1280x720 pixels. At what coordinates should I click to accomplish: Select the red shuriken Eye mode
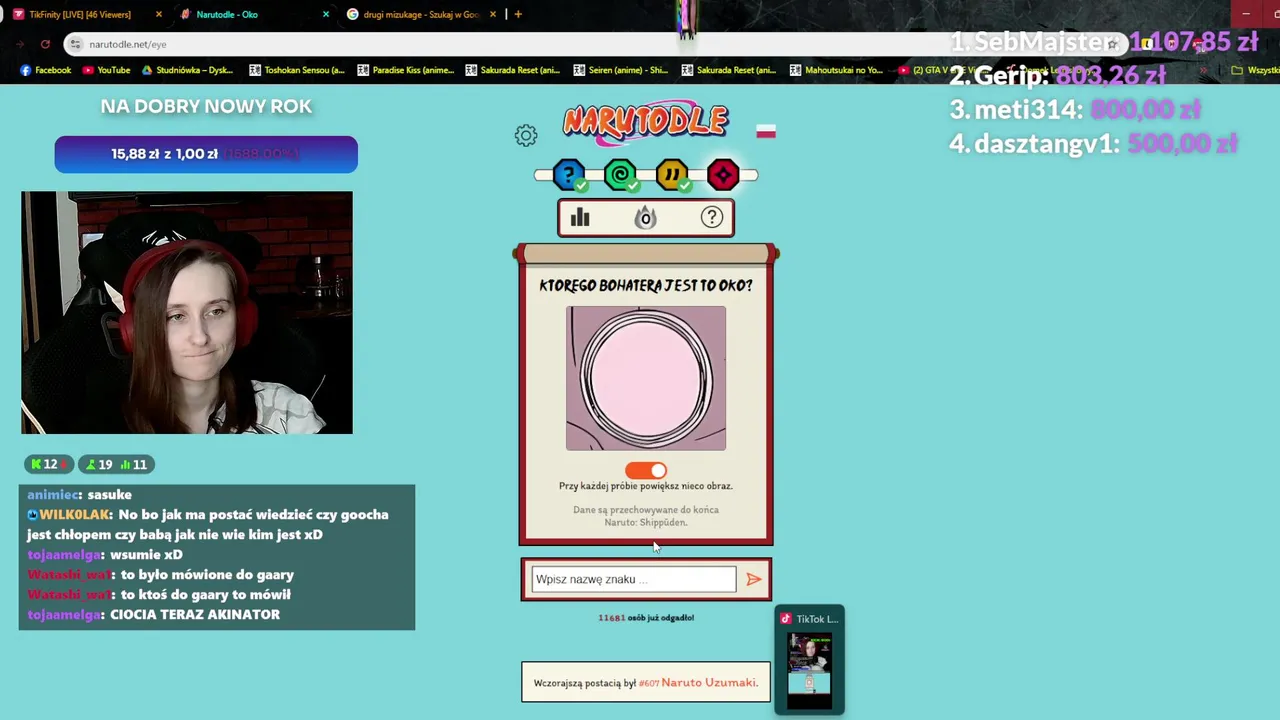[723, 175]
